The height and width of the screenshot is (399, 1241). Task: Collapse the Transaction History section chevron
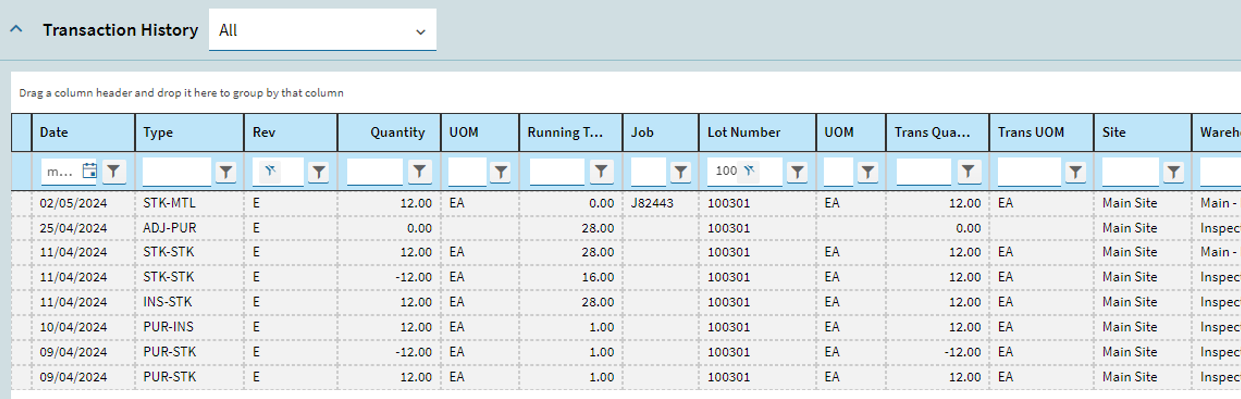point(16,30)
